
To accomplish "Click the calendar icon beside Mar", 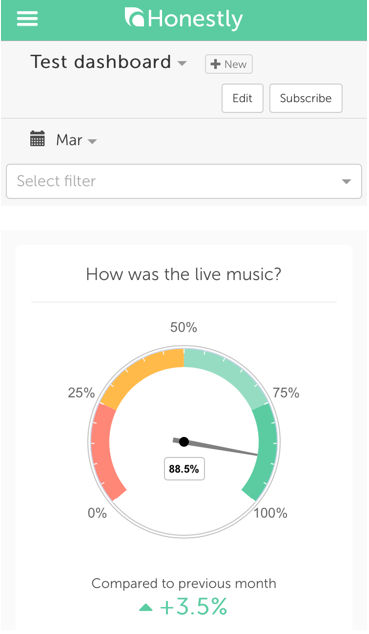I will 37,139.
